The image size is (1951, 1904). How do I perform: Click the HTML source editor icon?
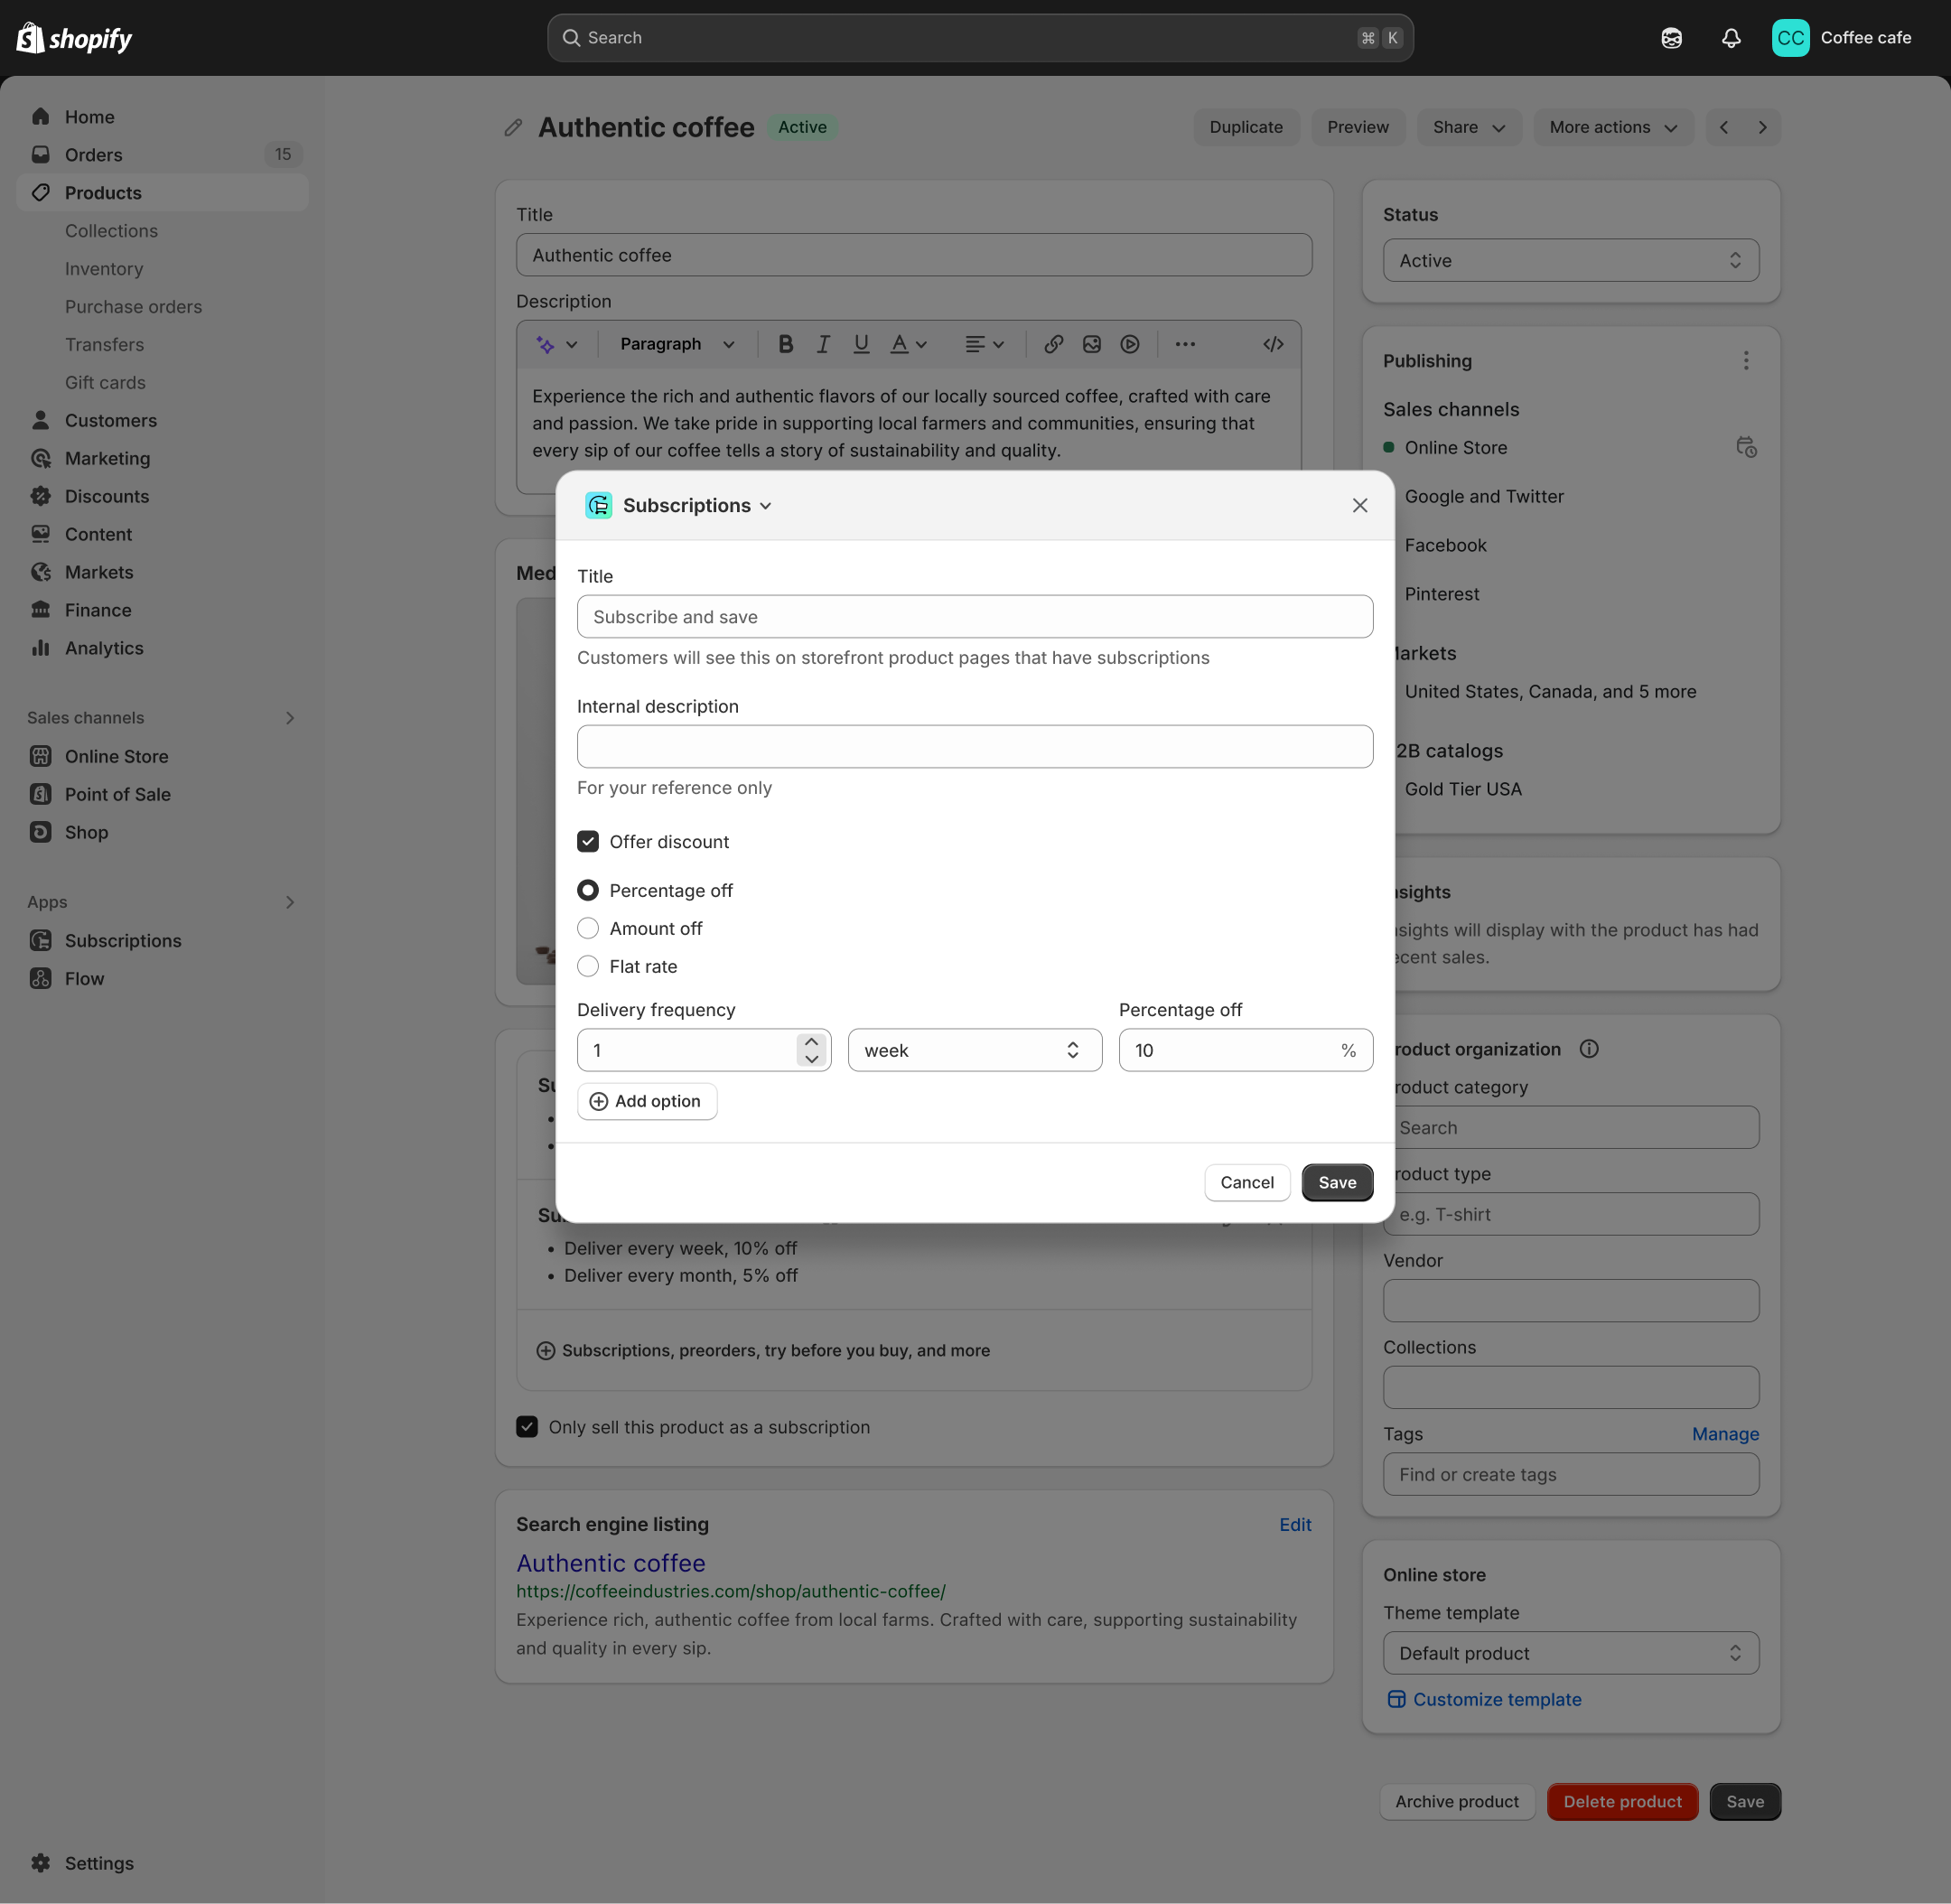tap(1274, 343)
